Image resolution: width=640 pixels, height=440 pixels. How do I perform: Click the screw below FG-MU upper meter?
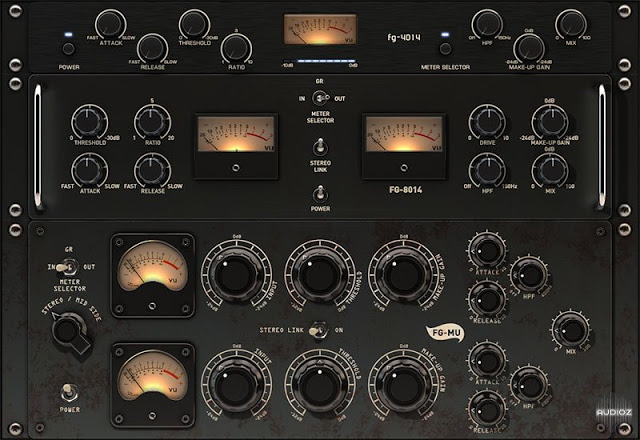pyautogui.click(x=153, y=306)
